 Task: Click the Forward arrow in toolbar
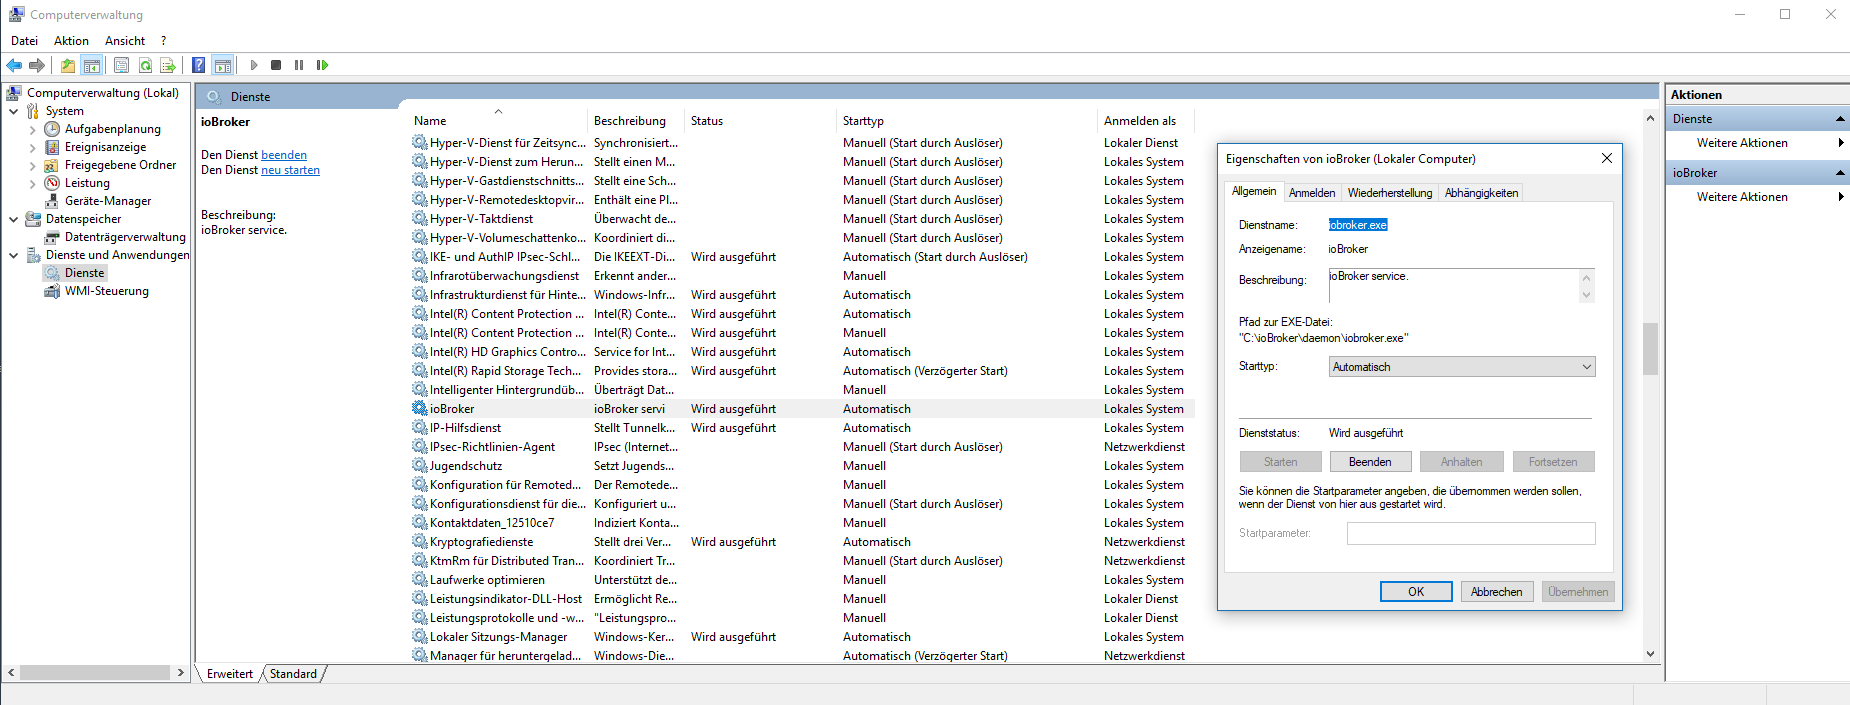pyautogui.click(x=37, y=65)
